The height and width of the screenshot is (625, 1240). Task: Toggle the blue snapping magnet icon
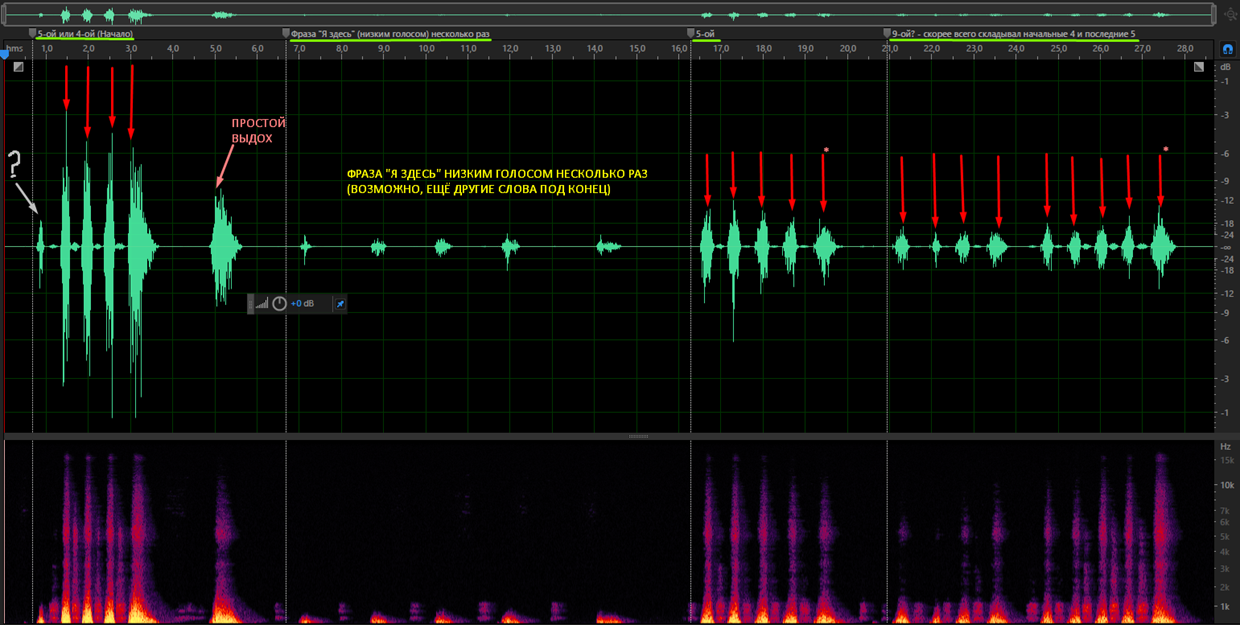coord(1228,49)
